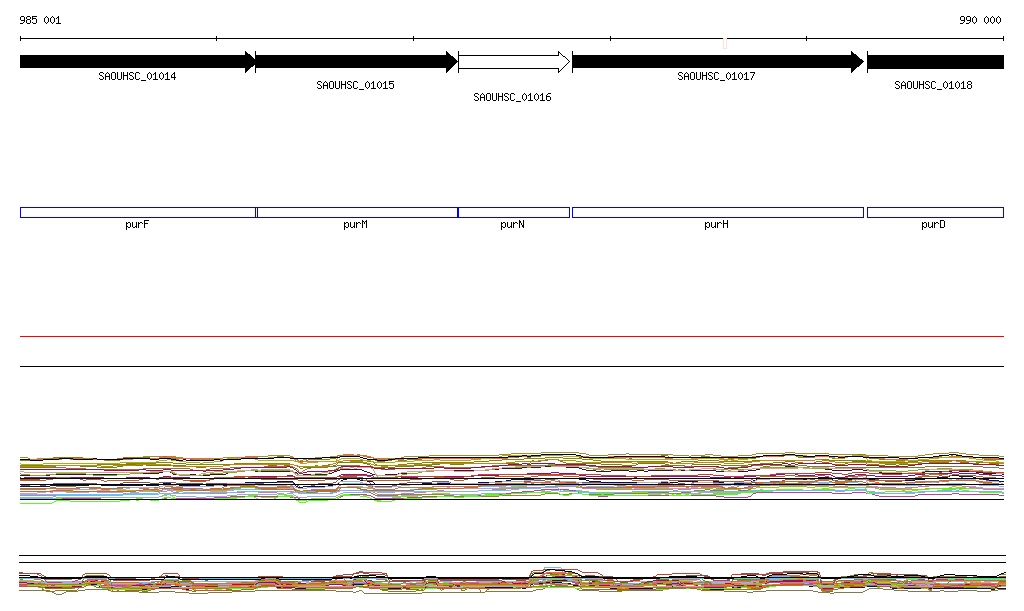Click the SAOUHSC_01018 gene bar
The height and width of the screenshot is (611, 1024).
[x=935, y=62]
